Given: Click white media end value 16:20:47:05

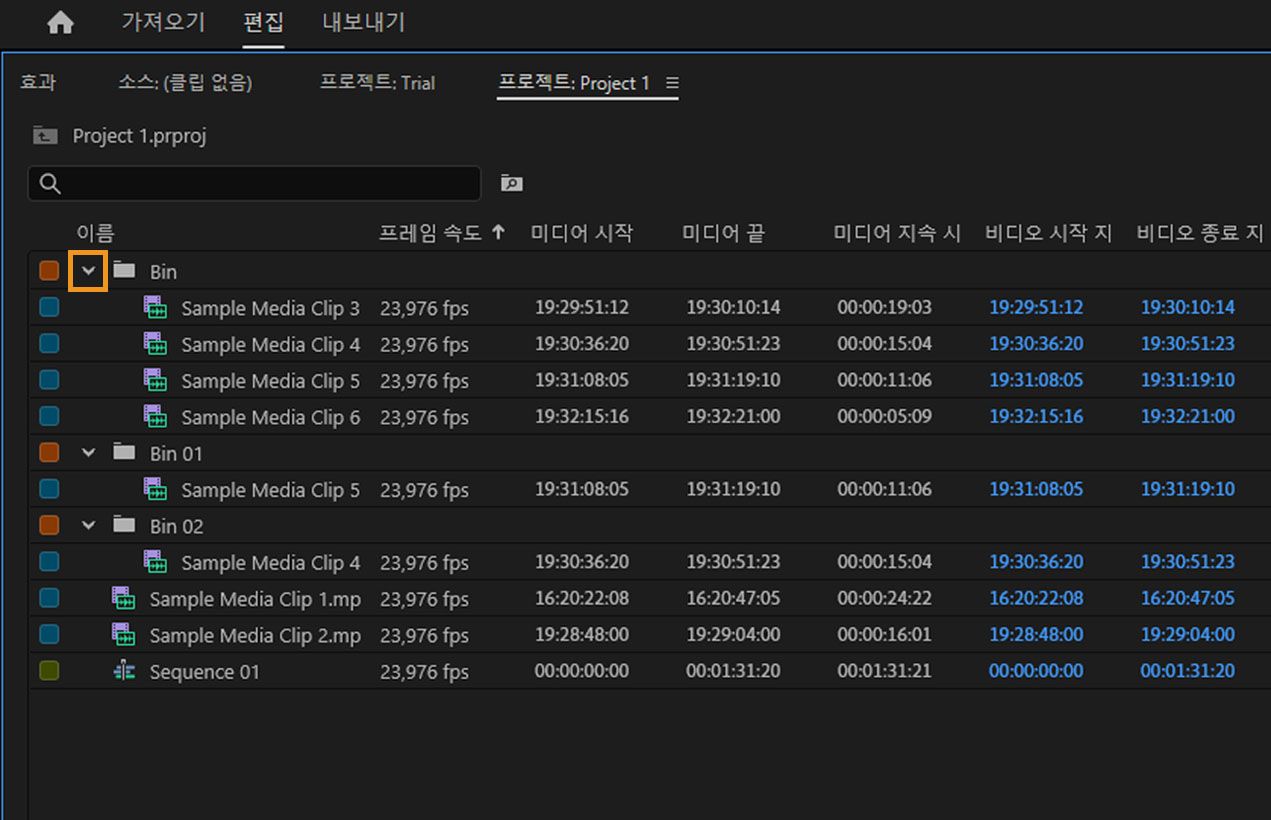Looking at the screenshot, I should click(x=733, y=598).
